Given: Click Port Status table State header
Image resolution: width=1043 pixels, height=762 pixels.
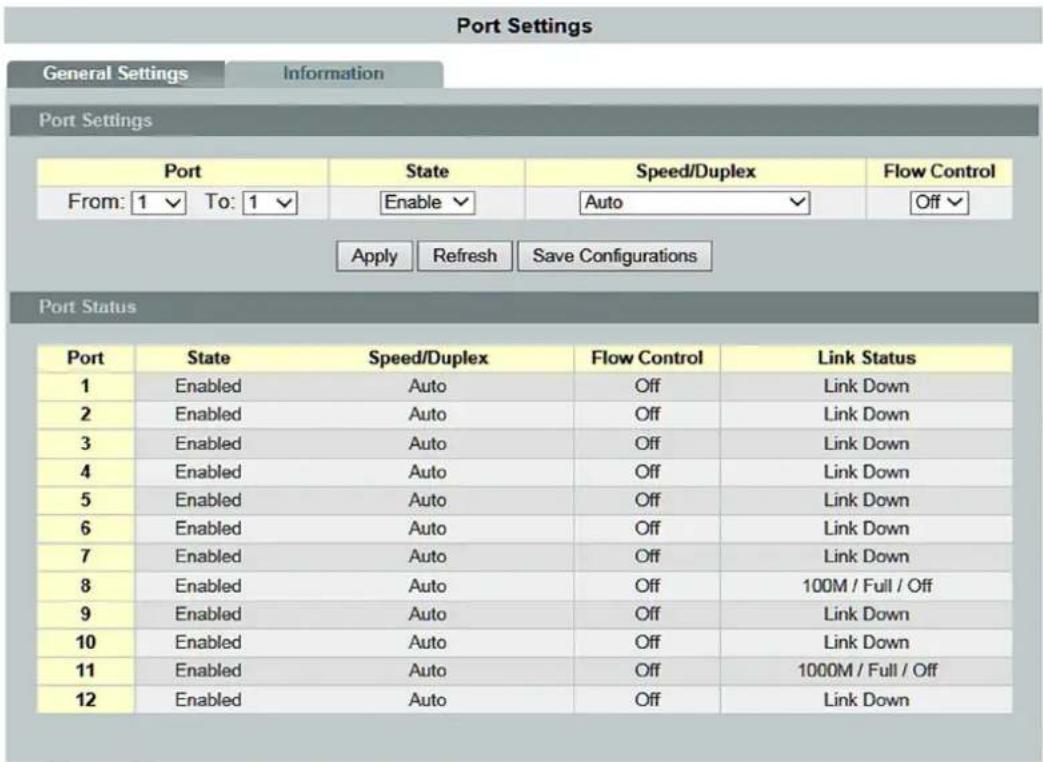Looking at the screenshot, I should [208, 358].
